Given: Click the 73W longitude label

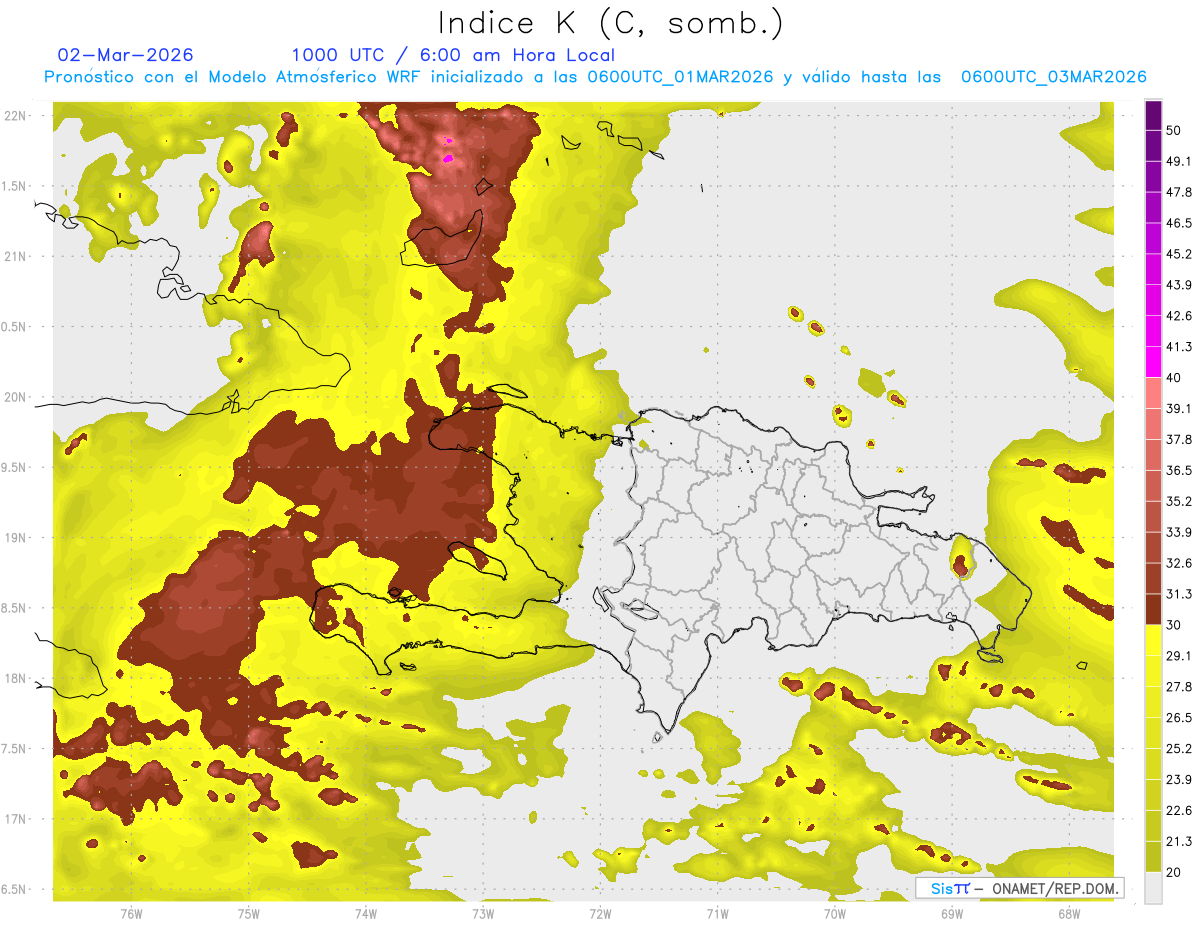Looking at the screenshot, I should click(483, 913).
